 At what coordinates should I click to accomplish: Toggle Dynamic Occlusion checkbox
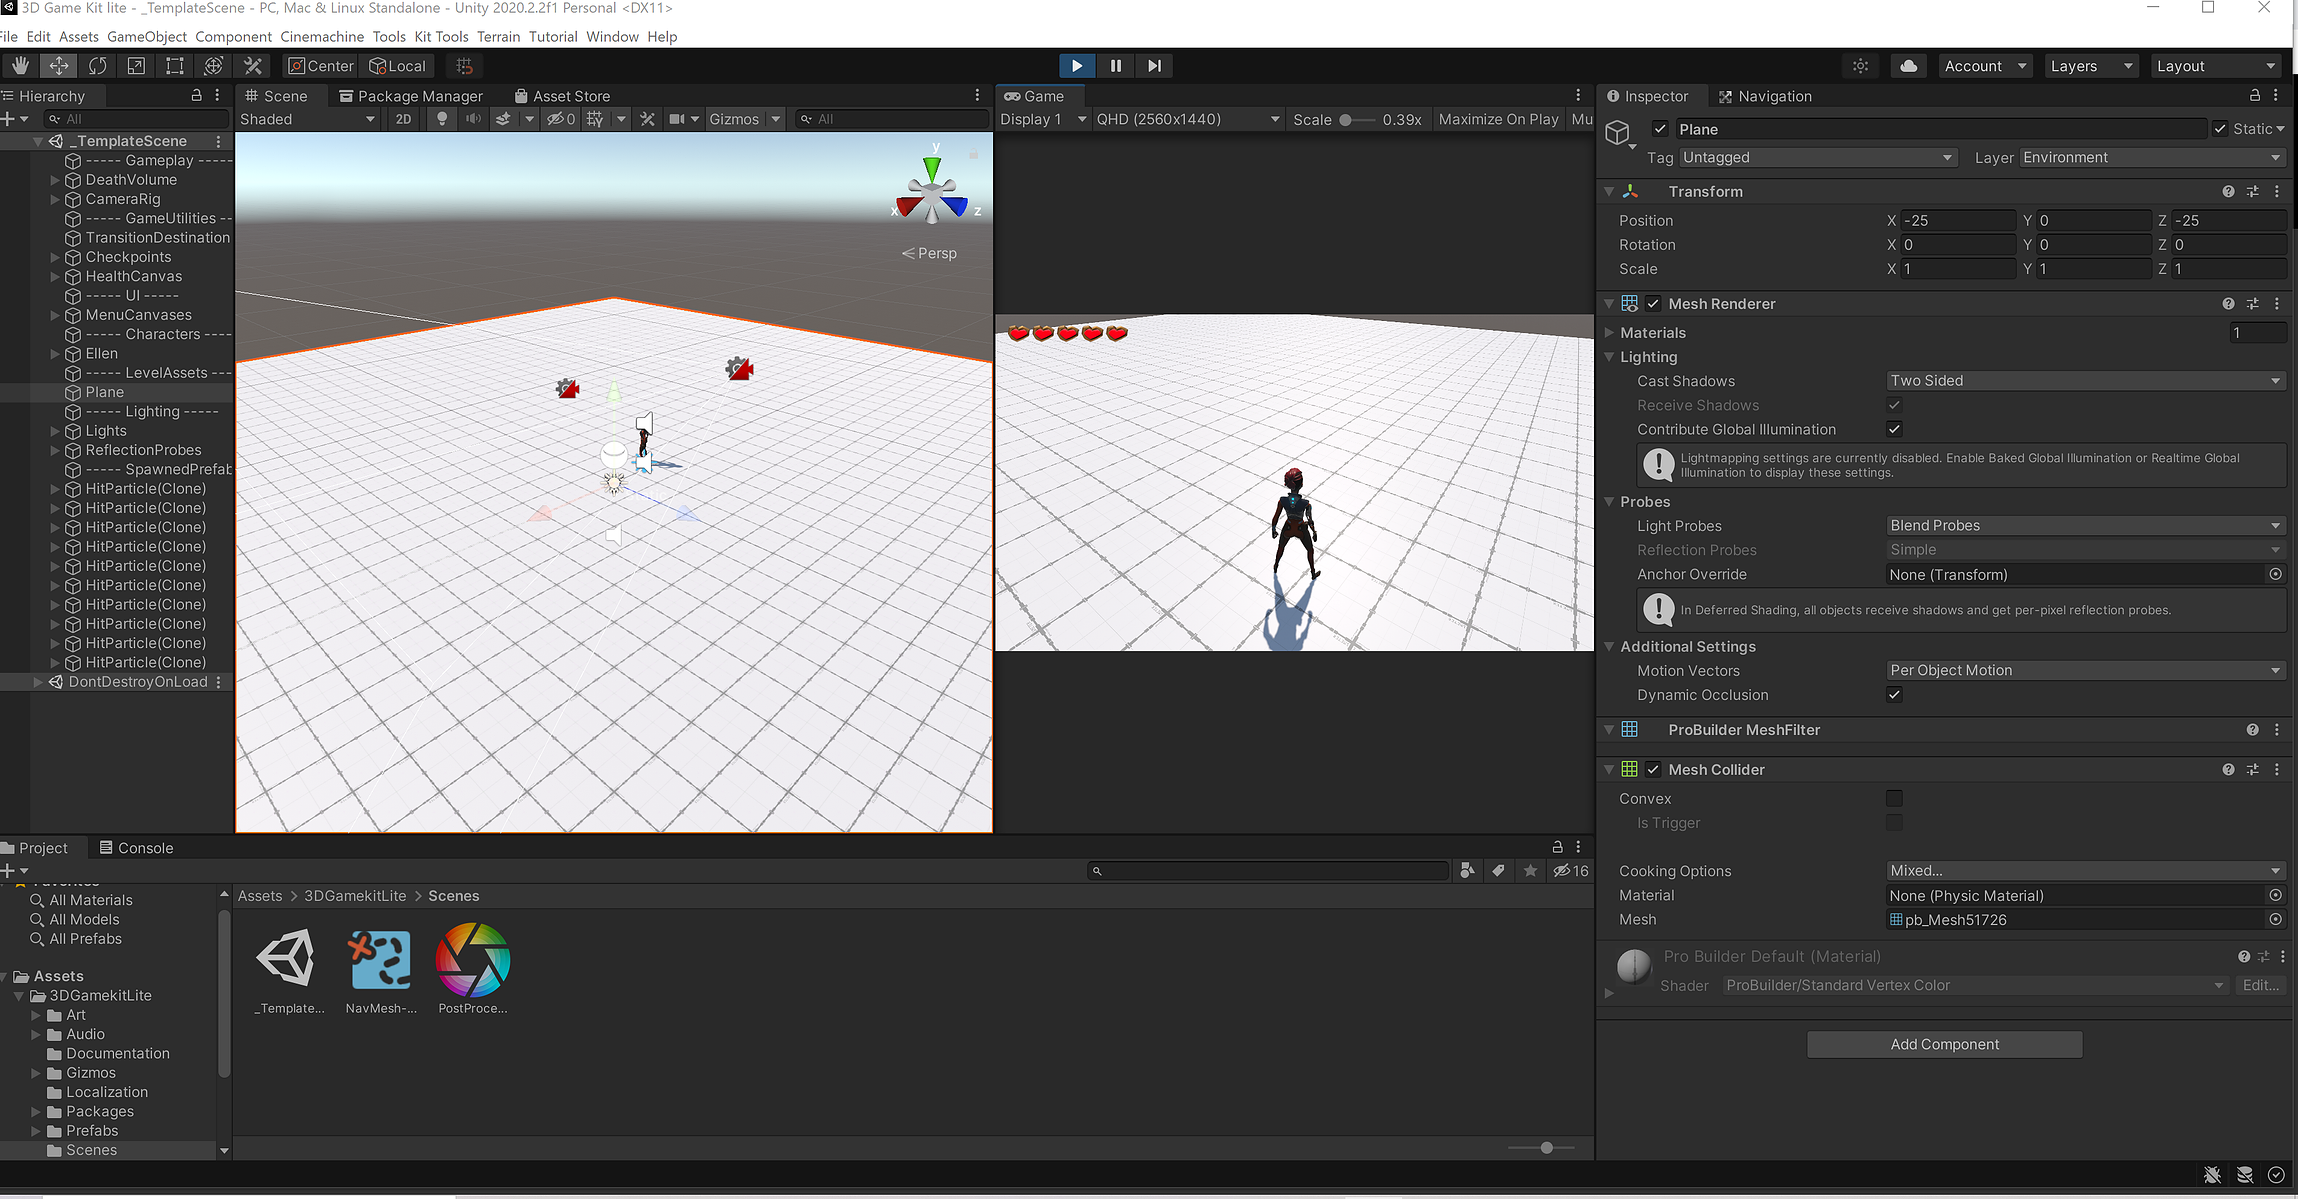pos(1894,695)
